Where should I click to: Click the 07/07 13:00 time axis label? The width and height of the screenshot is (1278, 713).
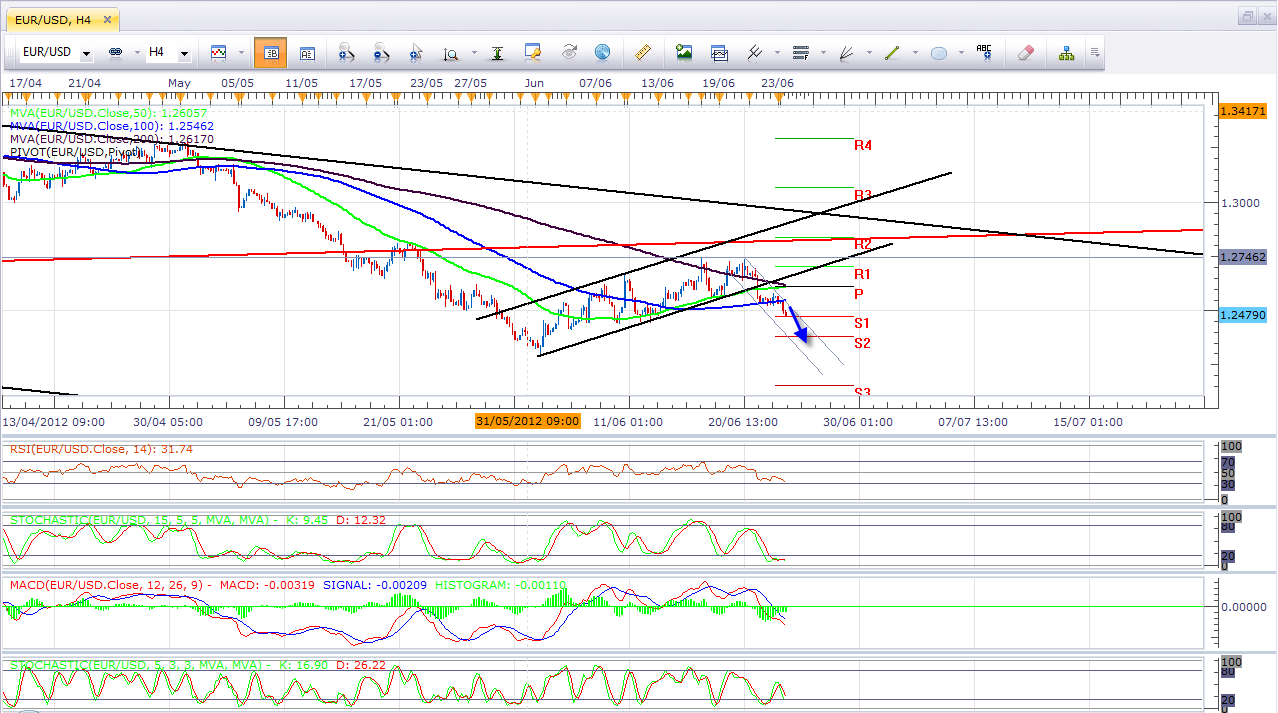(973, 422)
